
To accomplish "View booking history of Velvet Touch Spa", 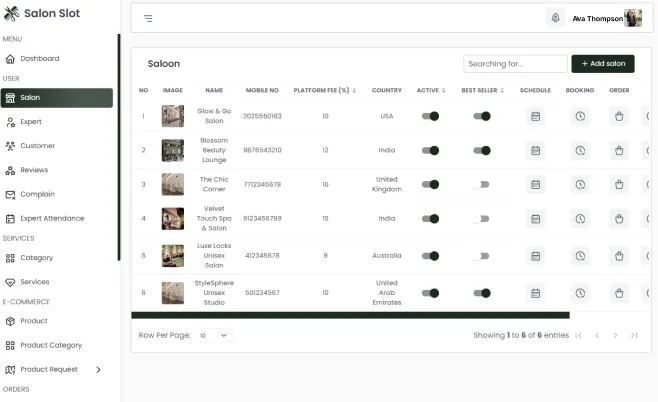I will pos(580,219).
